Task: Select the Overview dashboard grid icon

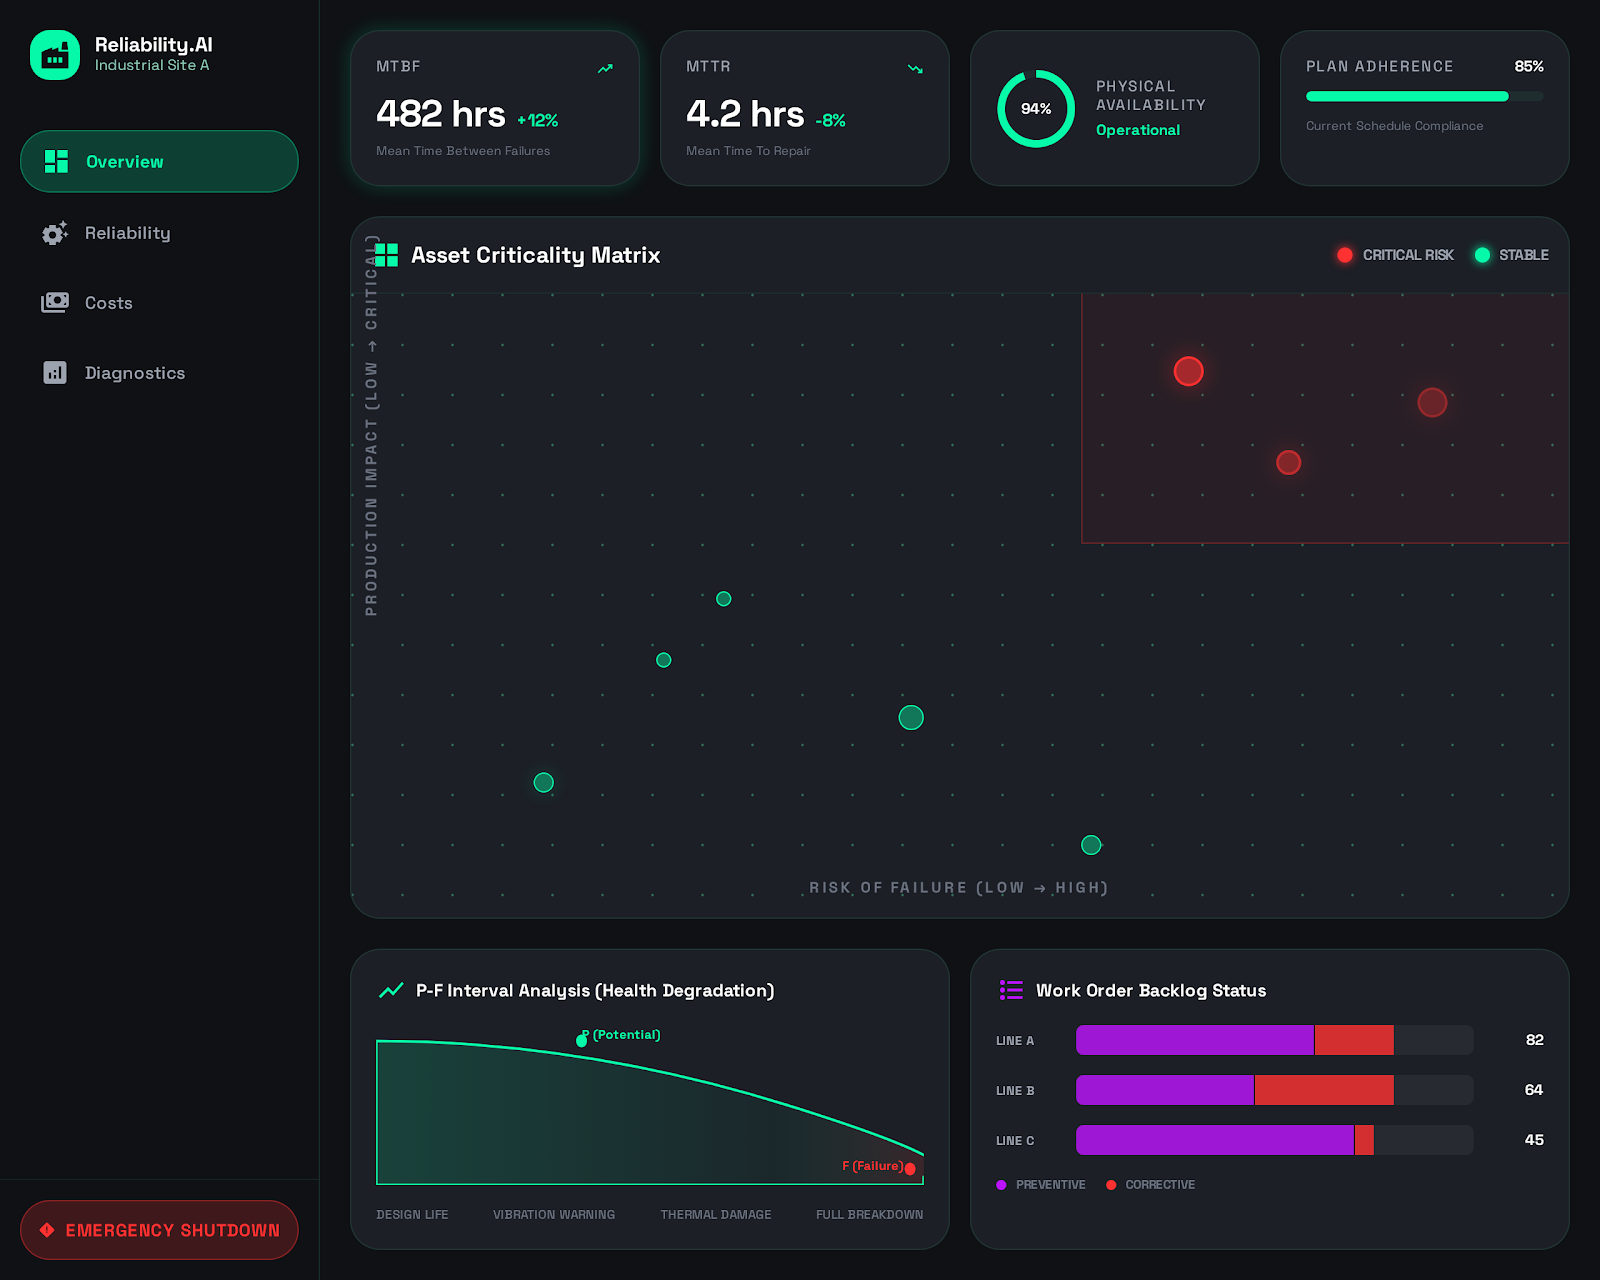Action: pos(56,161)
